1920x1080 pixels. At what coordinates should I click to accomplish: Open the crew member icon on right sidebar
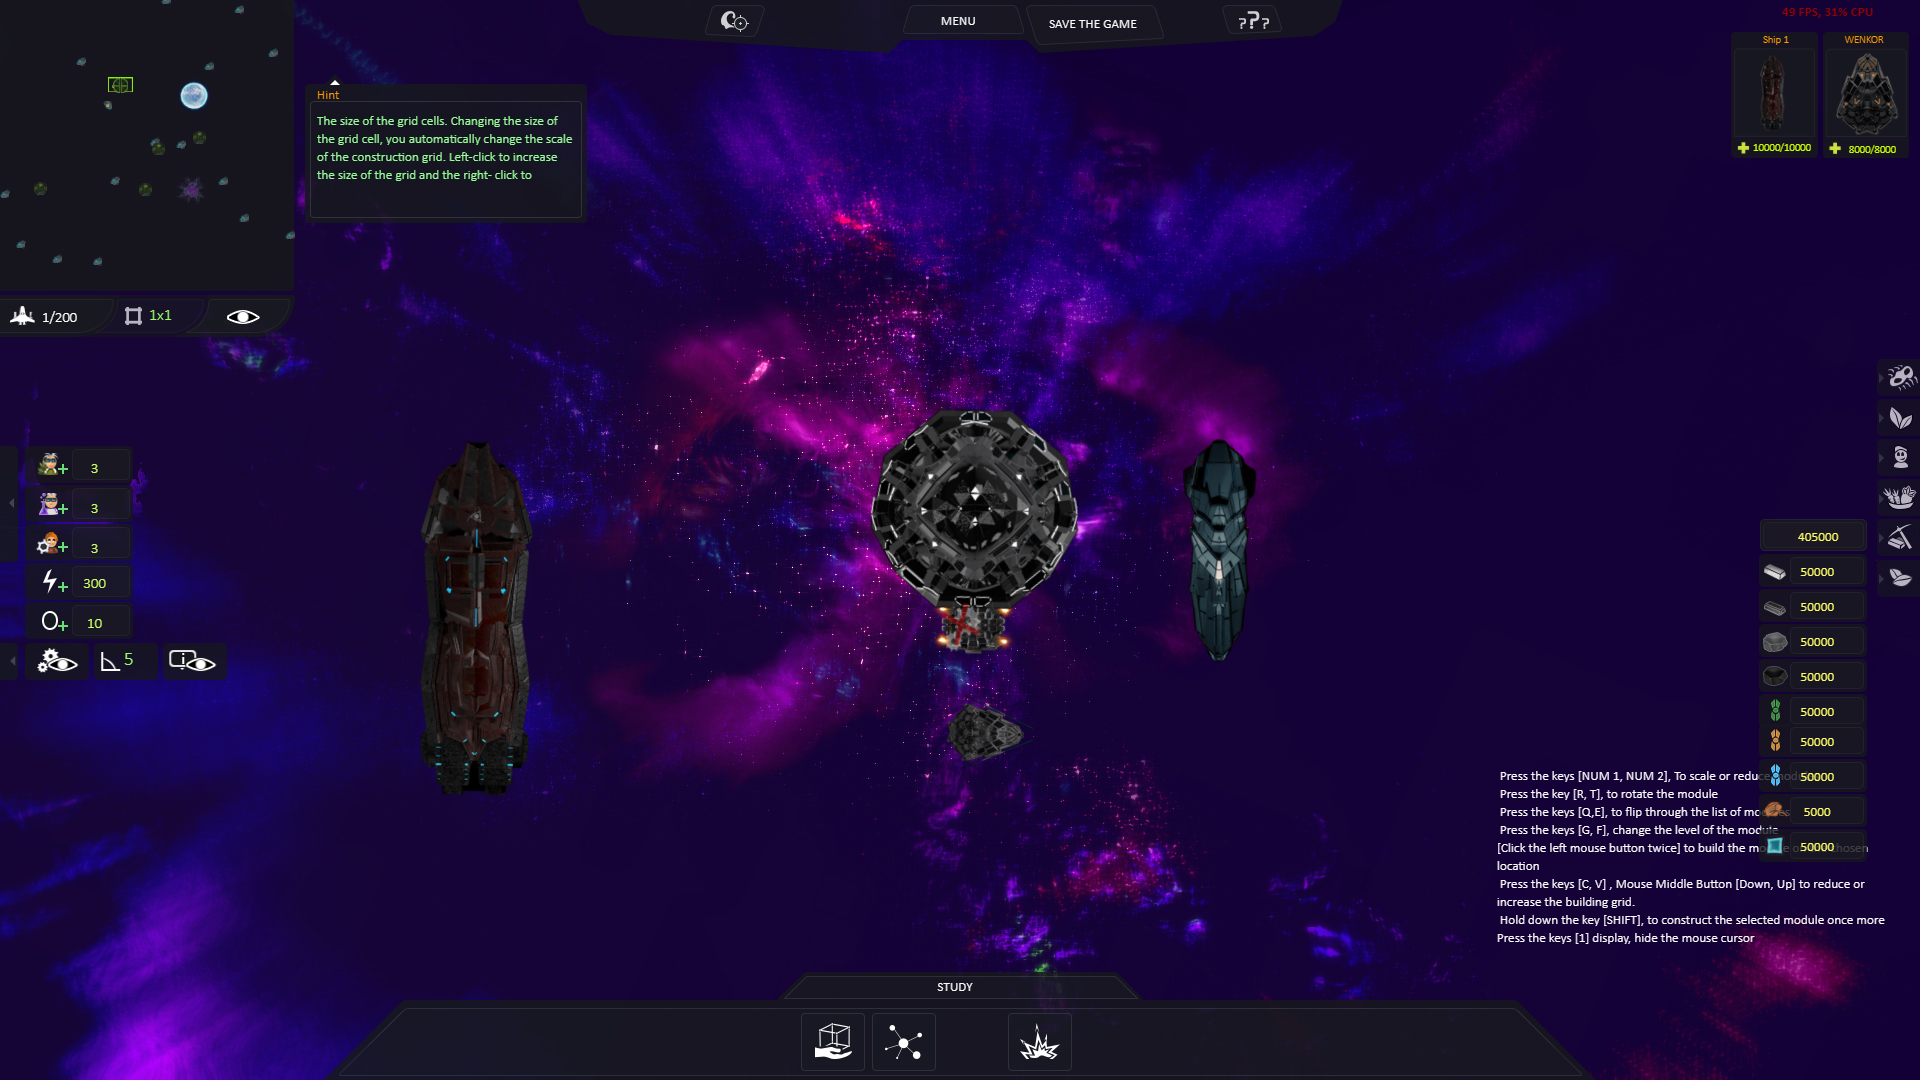[x=1899, y=457]
